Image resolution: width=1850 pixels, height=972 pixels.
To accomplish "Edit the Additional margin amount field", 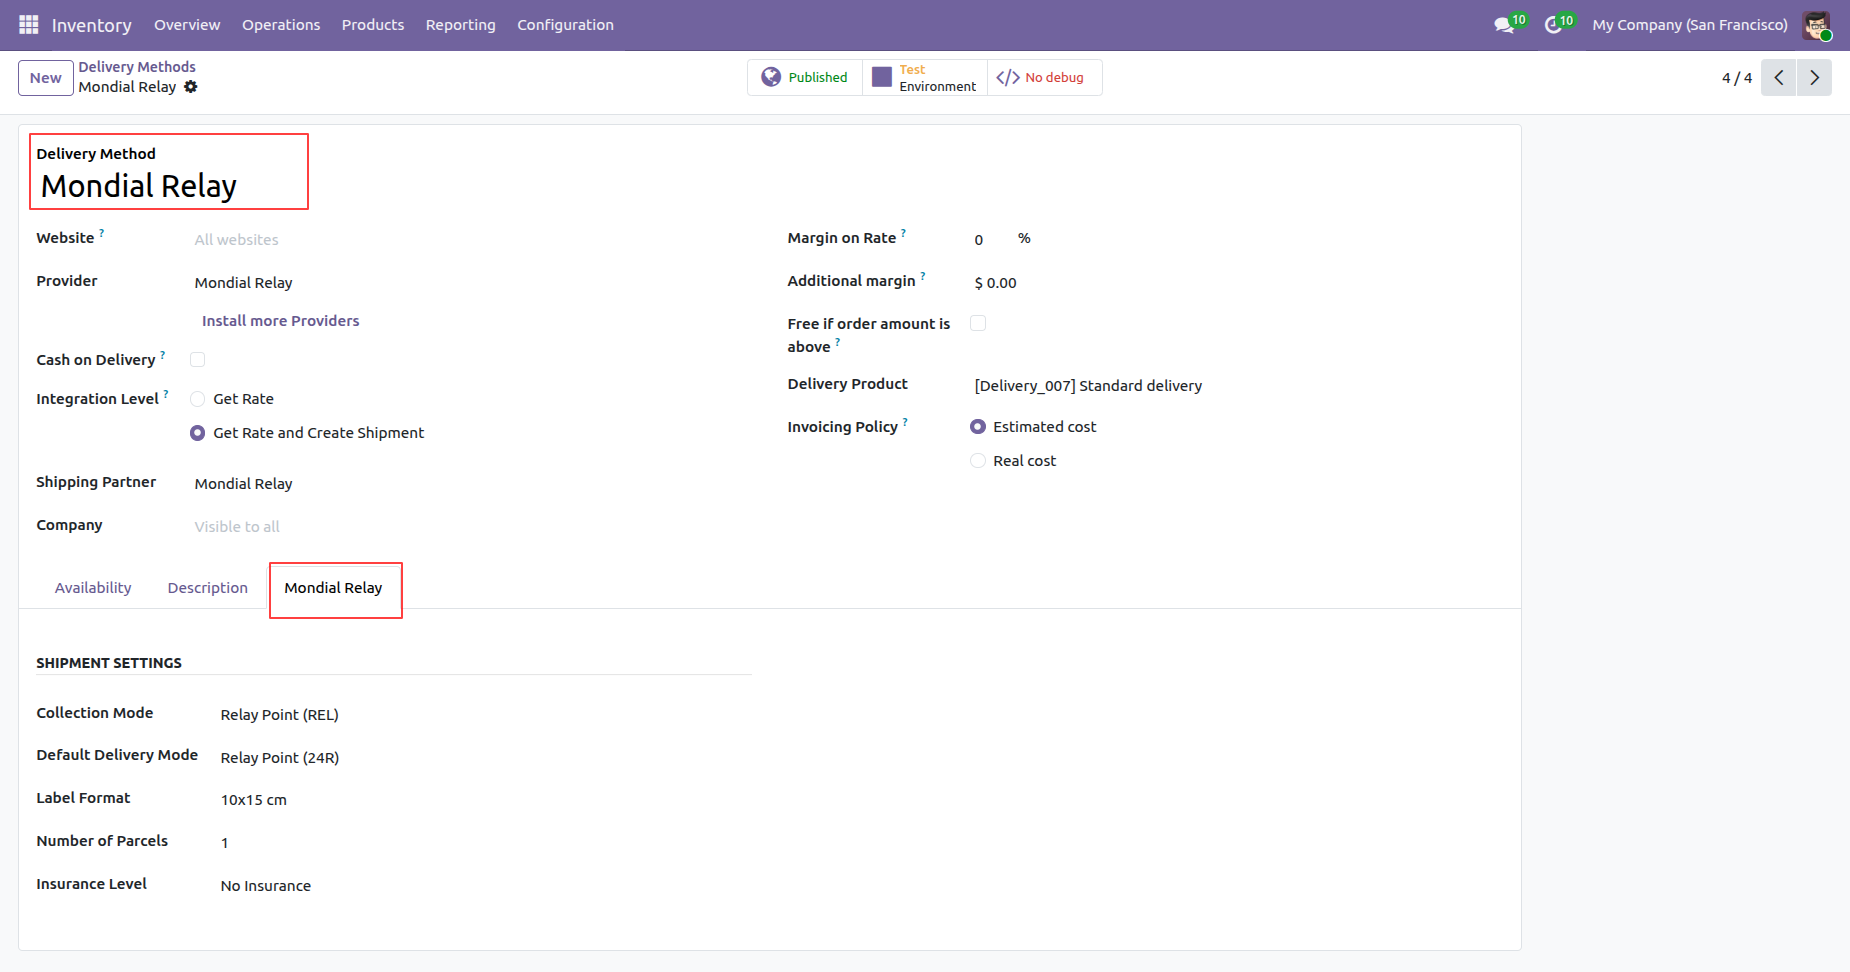I will click(x=1236, y=283).
